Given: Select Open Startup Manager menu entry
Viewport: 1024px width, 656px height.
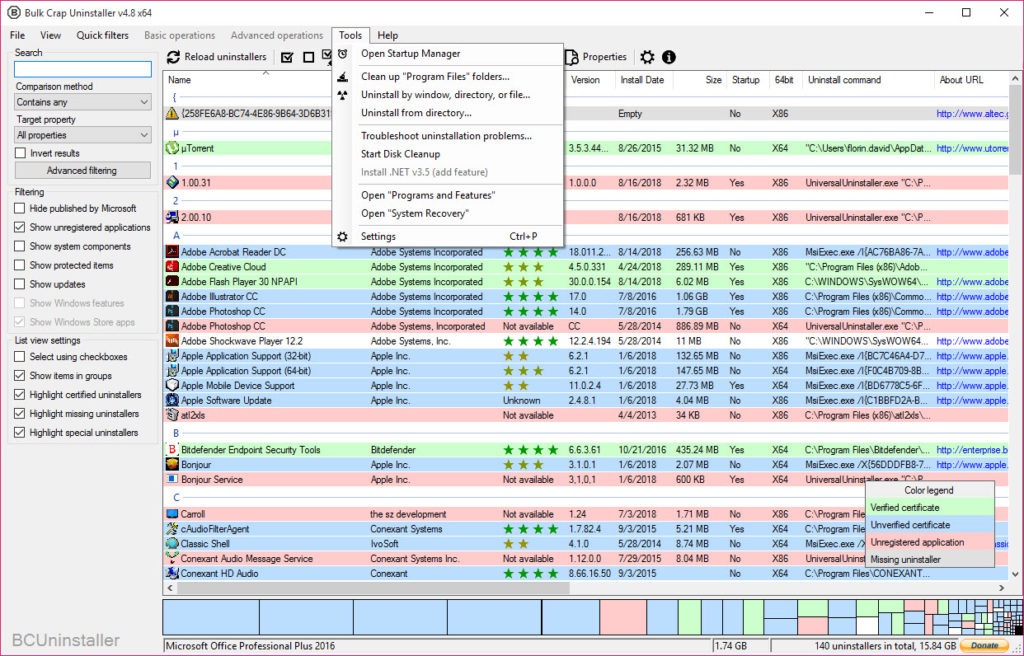Looking at the screenshot, I should click(x=411, y=54).
